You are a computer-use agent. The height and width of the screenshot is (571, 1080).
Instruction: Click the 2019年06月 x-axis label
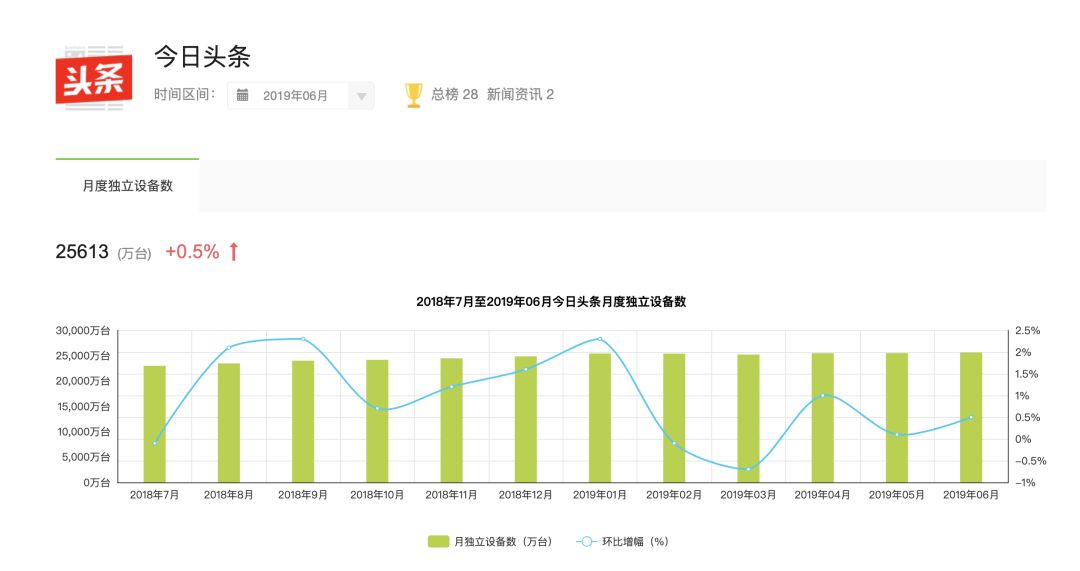(x=971, y=495)
